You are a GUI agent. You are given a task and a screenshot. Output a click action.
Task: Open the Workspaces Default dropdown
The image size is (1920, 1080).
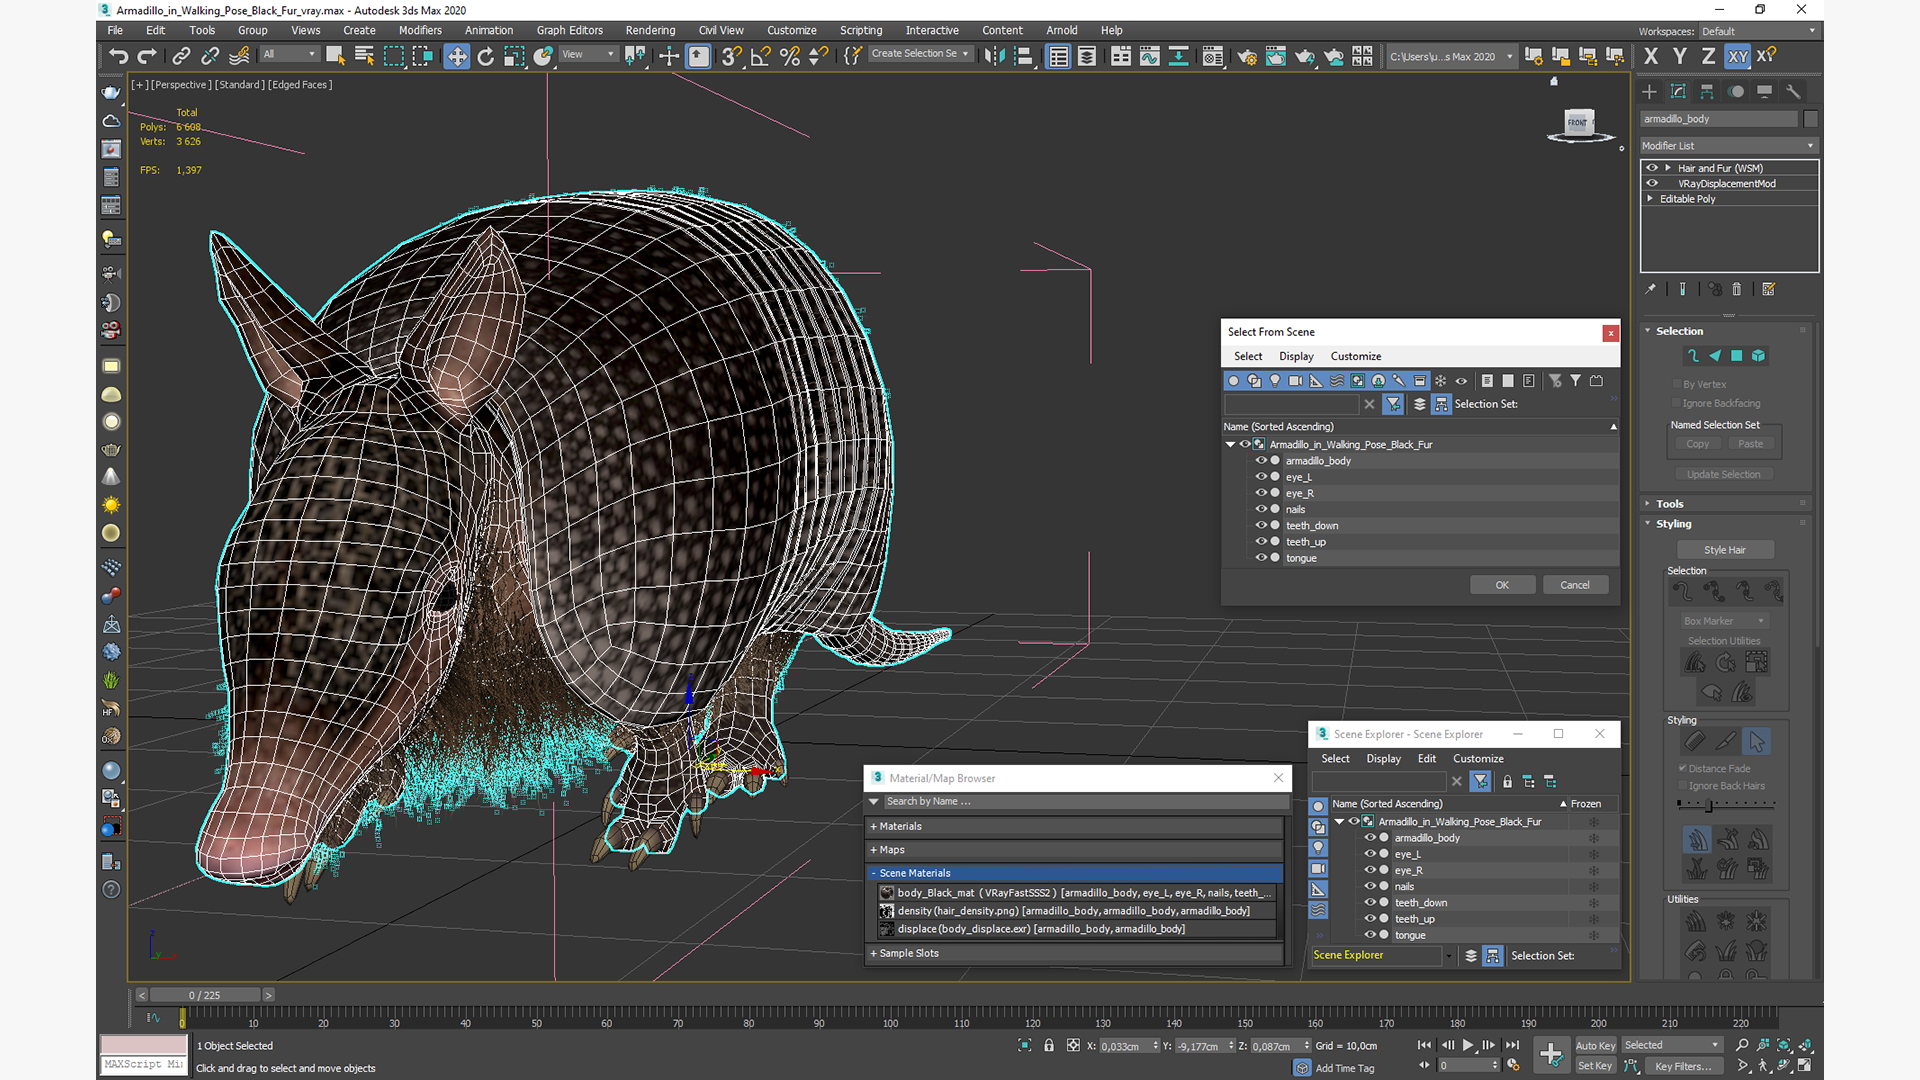coord(1758,31)
